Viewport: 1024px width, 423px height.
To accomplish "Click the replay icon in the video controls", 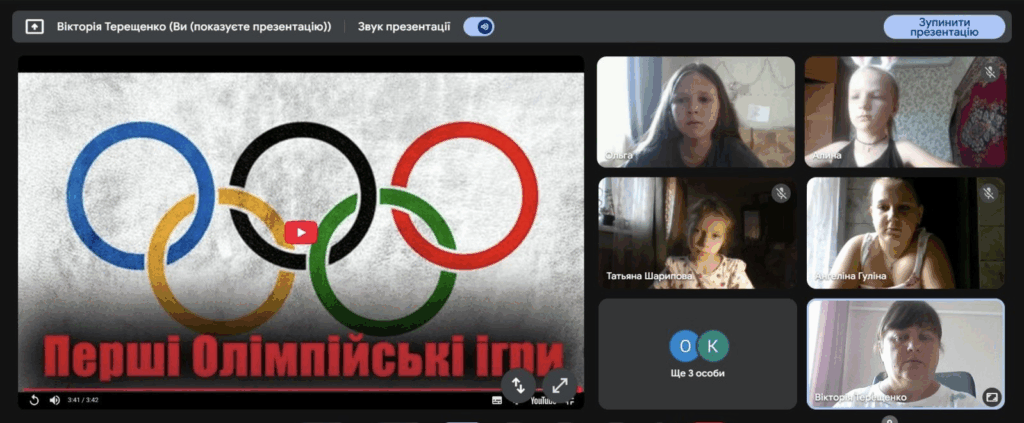I will (35, 400).
